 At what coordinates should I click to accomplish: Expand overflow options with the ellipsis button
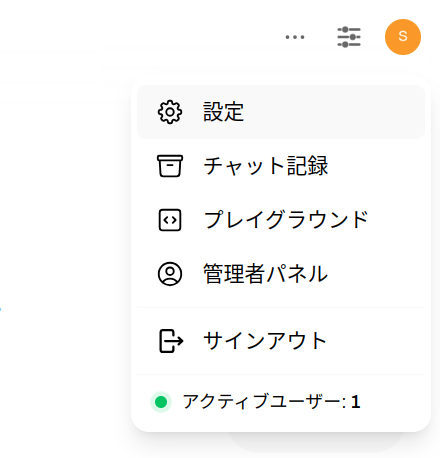[295, 37]
